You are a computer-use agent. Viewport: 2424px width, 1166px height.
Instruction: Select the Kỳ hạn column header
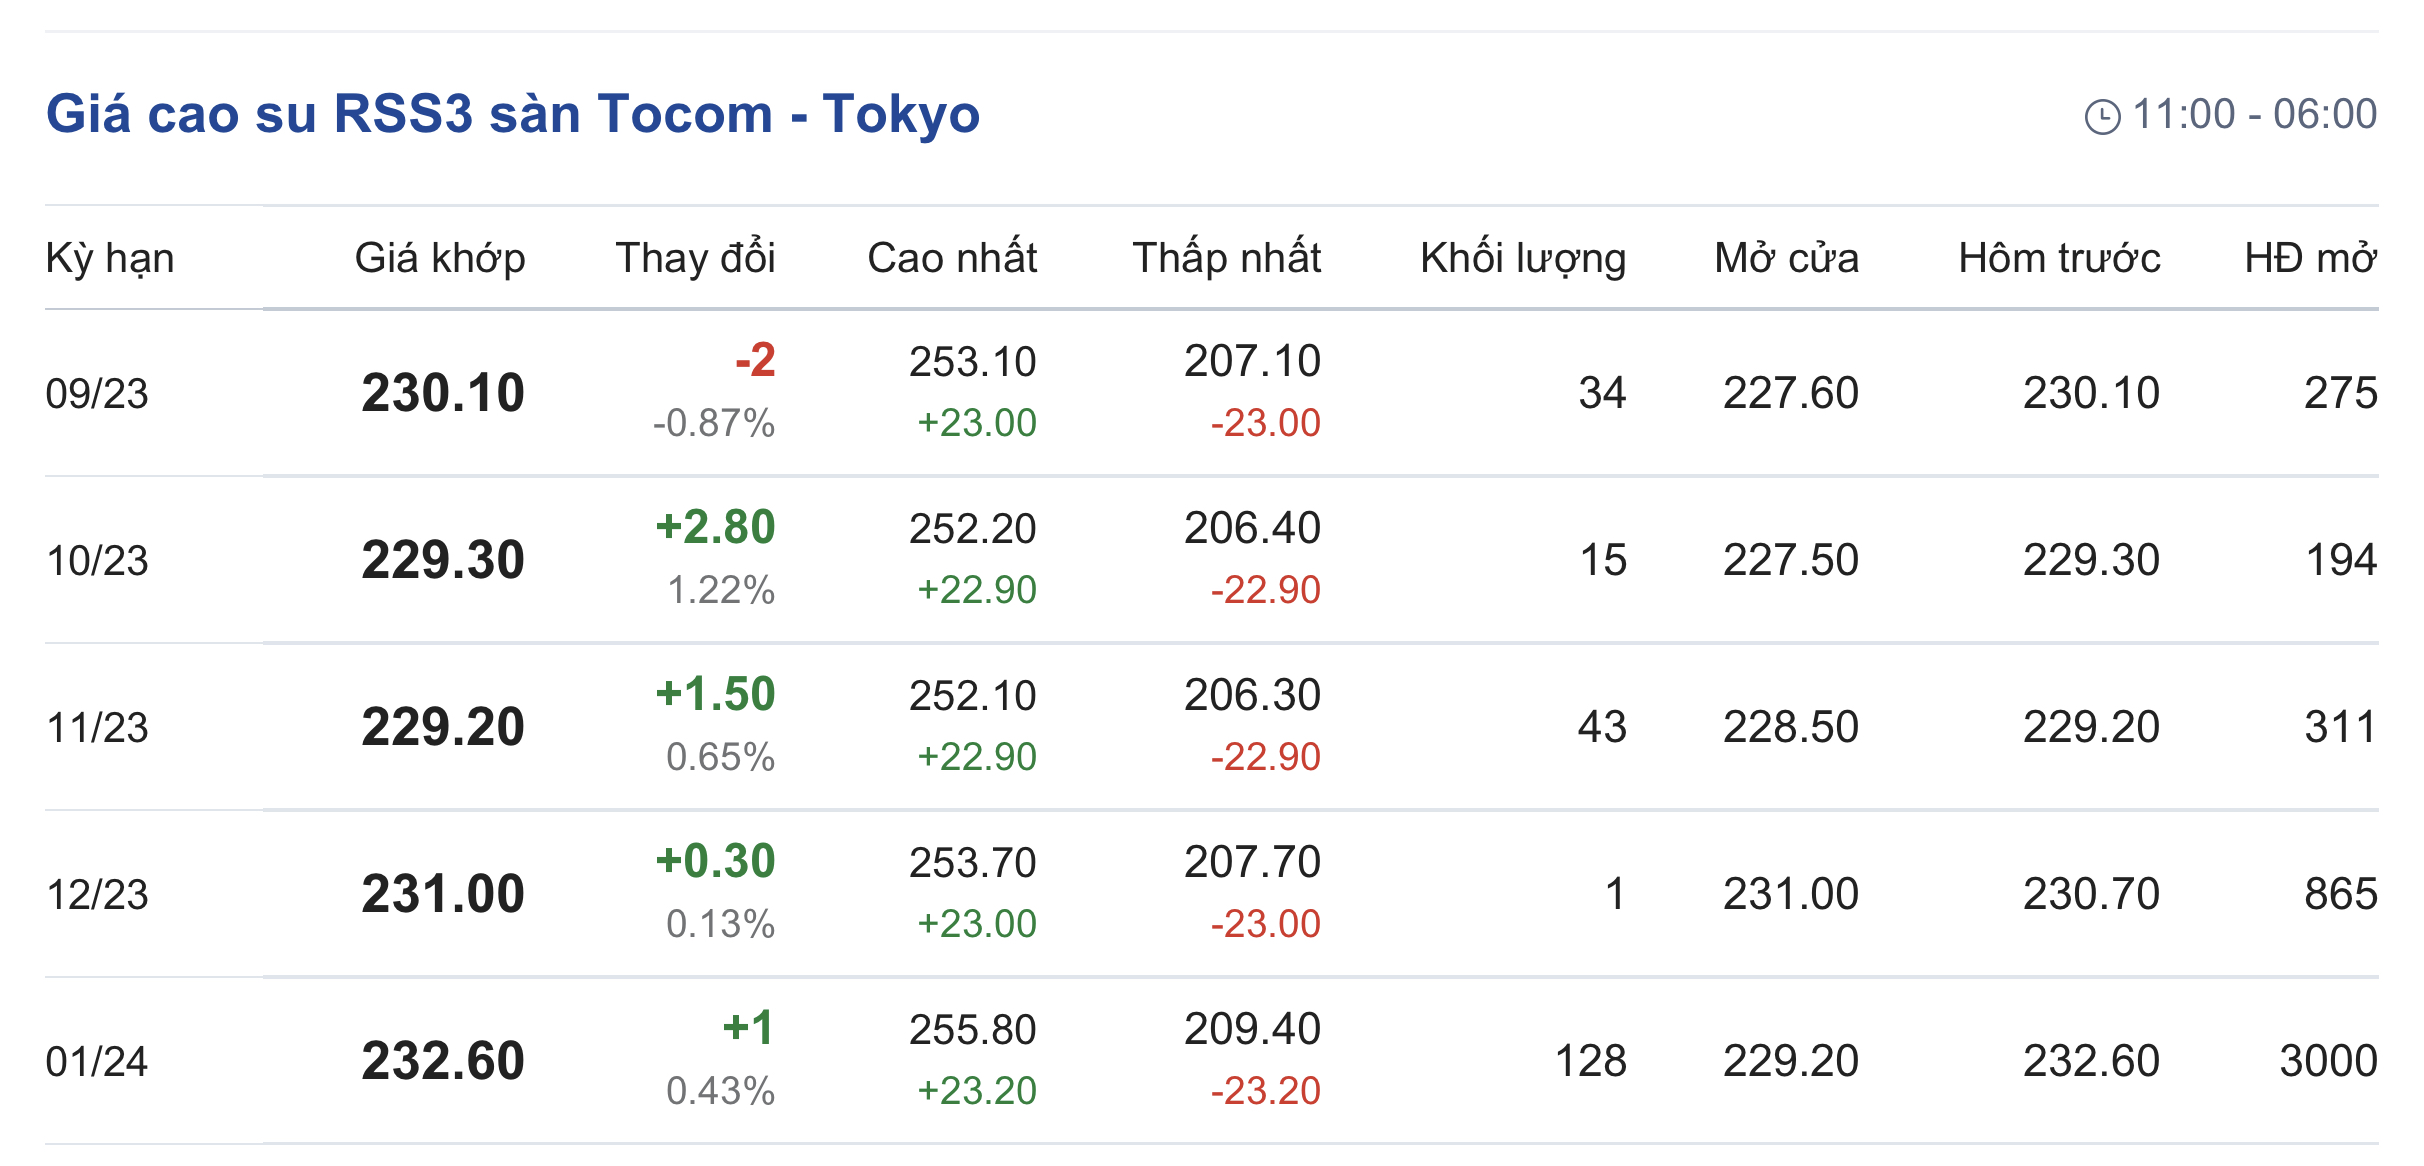click(x=110, y=258)
